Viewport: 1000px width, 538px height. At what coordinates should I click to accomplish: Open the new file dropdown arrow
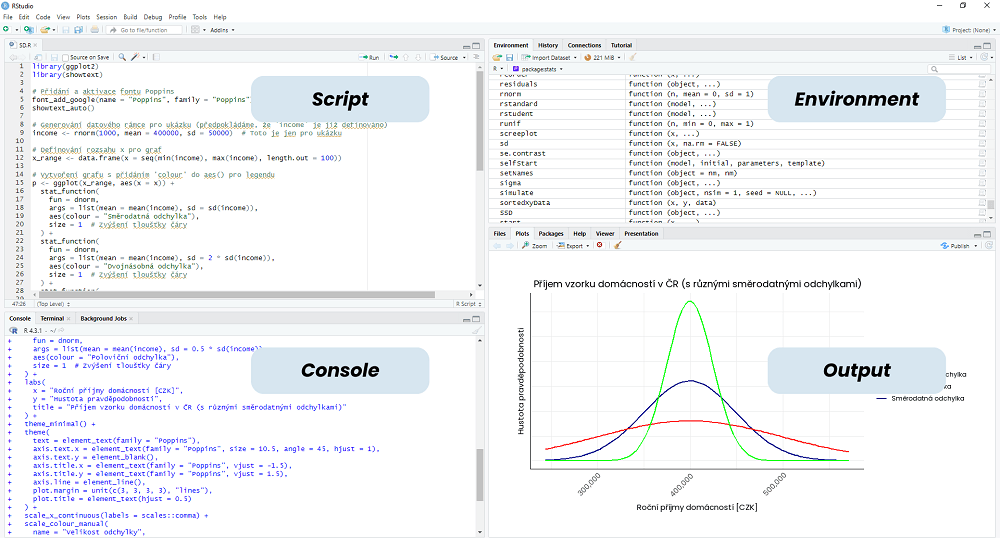(x=17, y=30)
